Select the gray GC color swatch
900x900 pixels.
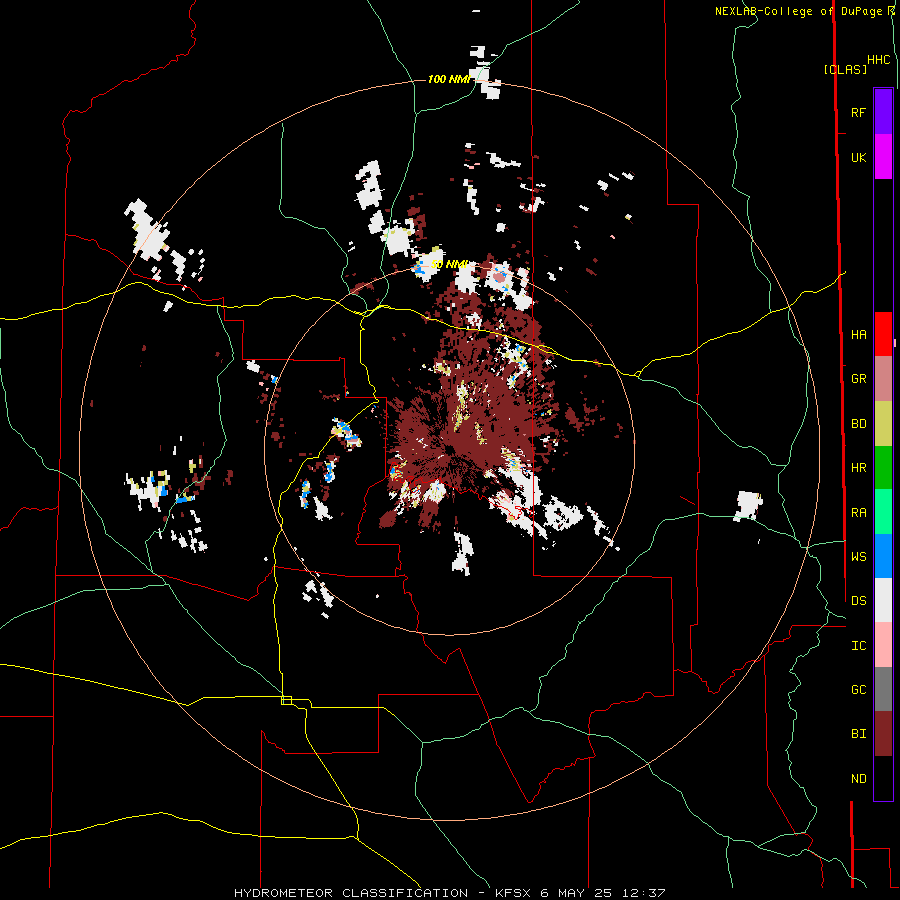883,689
